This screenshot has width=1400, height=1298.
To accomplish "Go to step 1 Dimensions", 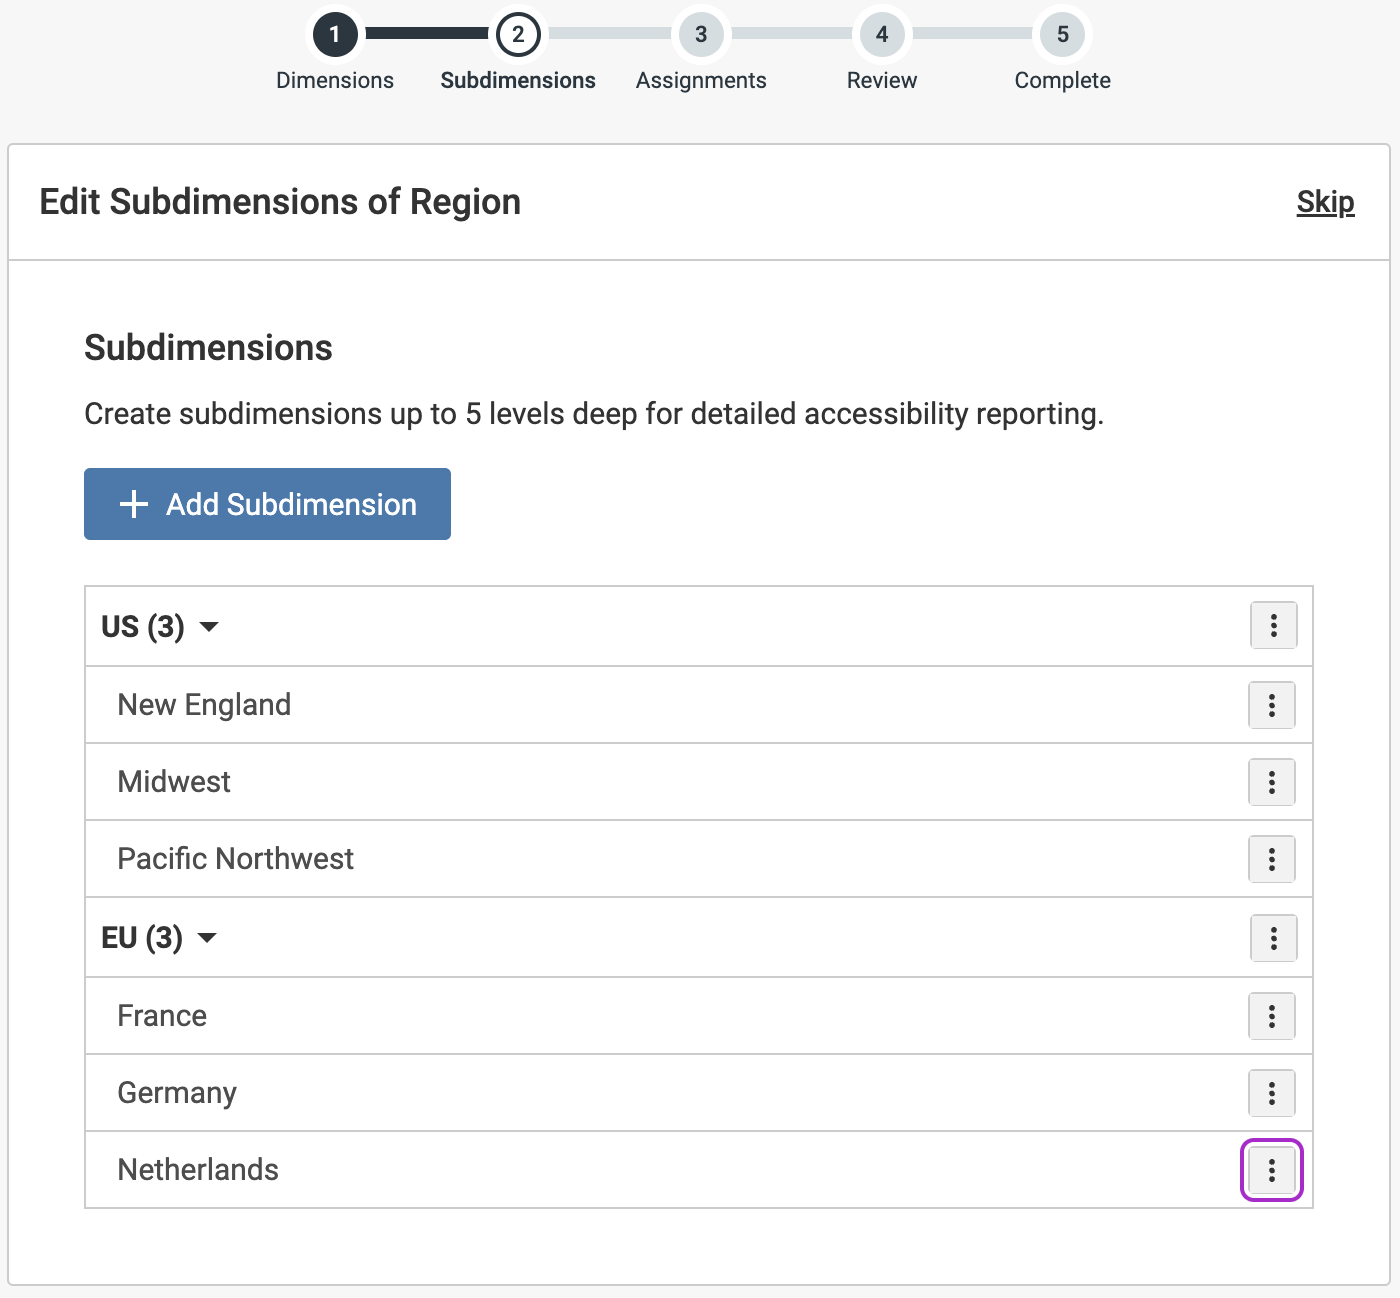I will [x=335, y=35].
